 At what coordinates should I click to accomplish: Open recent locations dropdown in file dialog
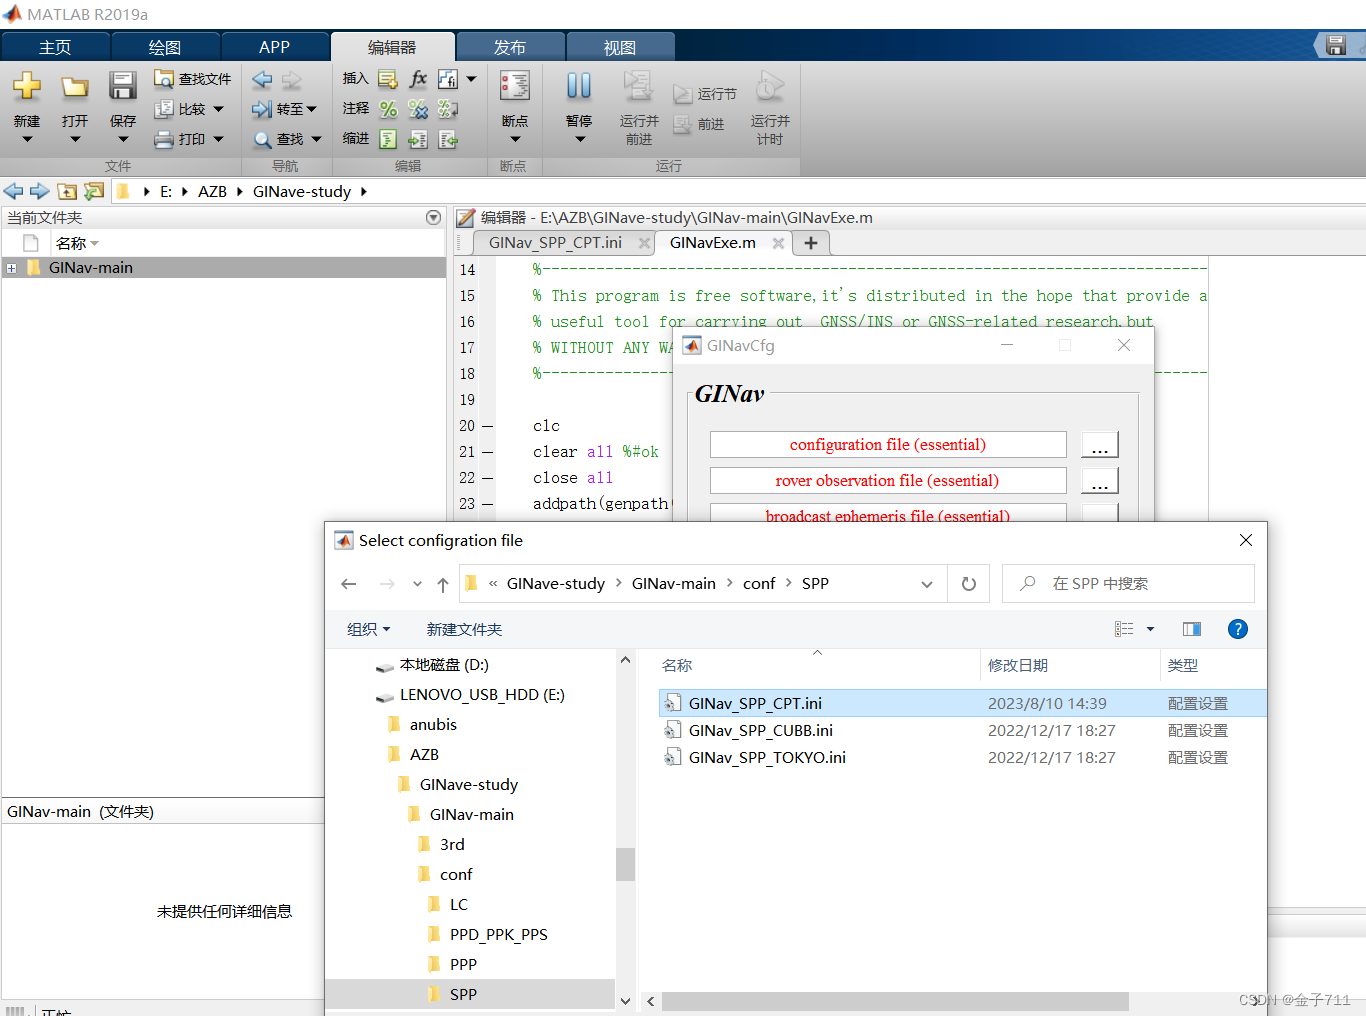point(417,584)
